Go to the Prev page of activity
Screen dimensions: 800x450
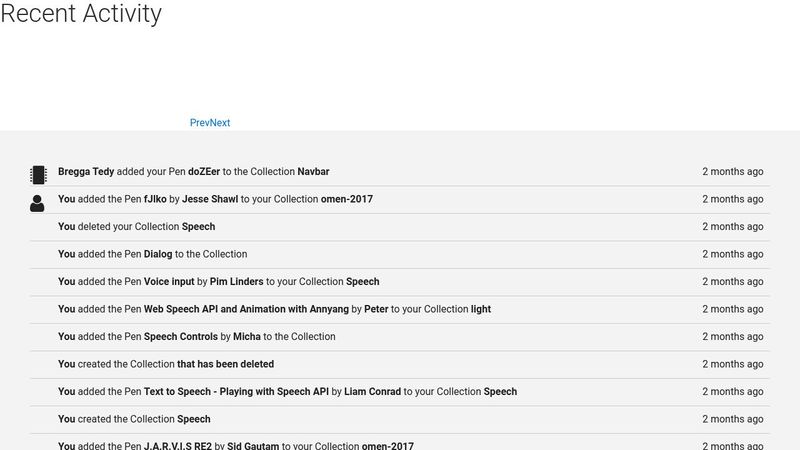(199, 123)
